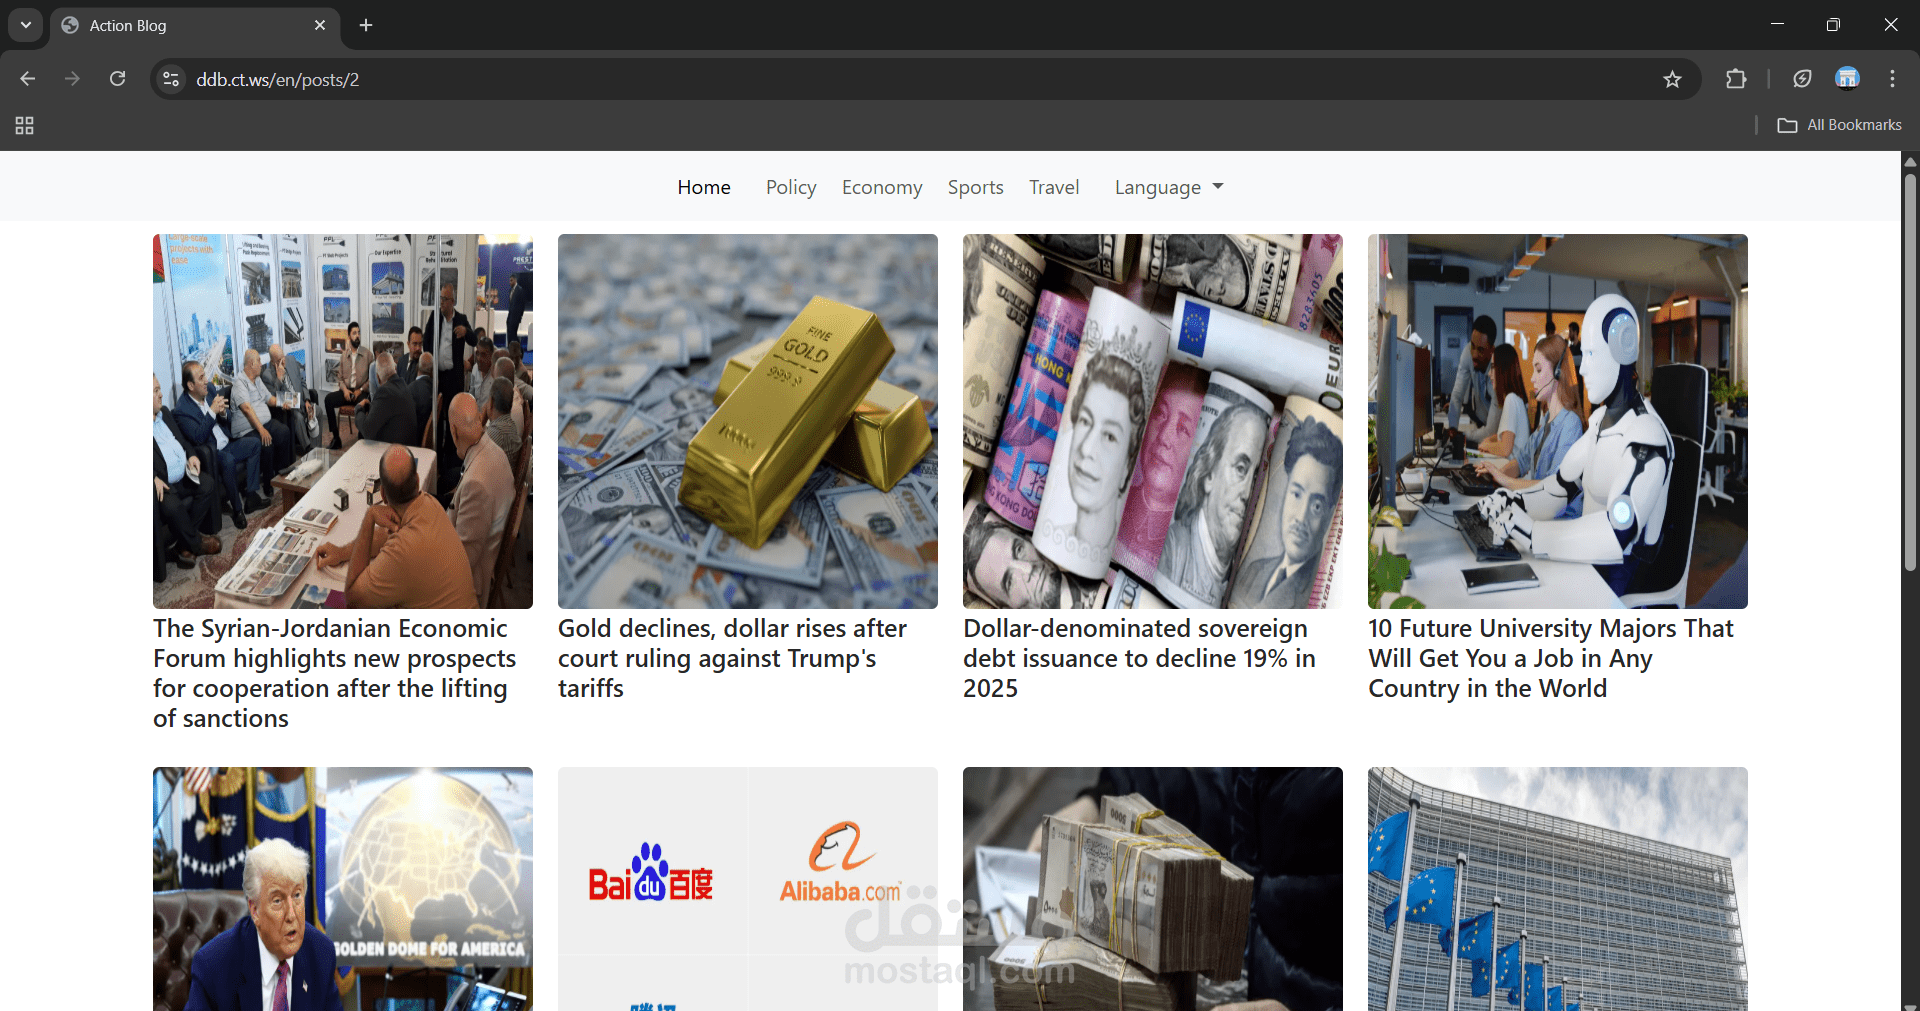Click the page vertical scrollbar thumb
The image size is (1920, 1011).
tap(1910, 372)
